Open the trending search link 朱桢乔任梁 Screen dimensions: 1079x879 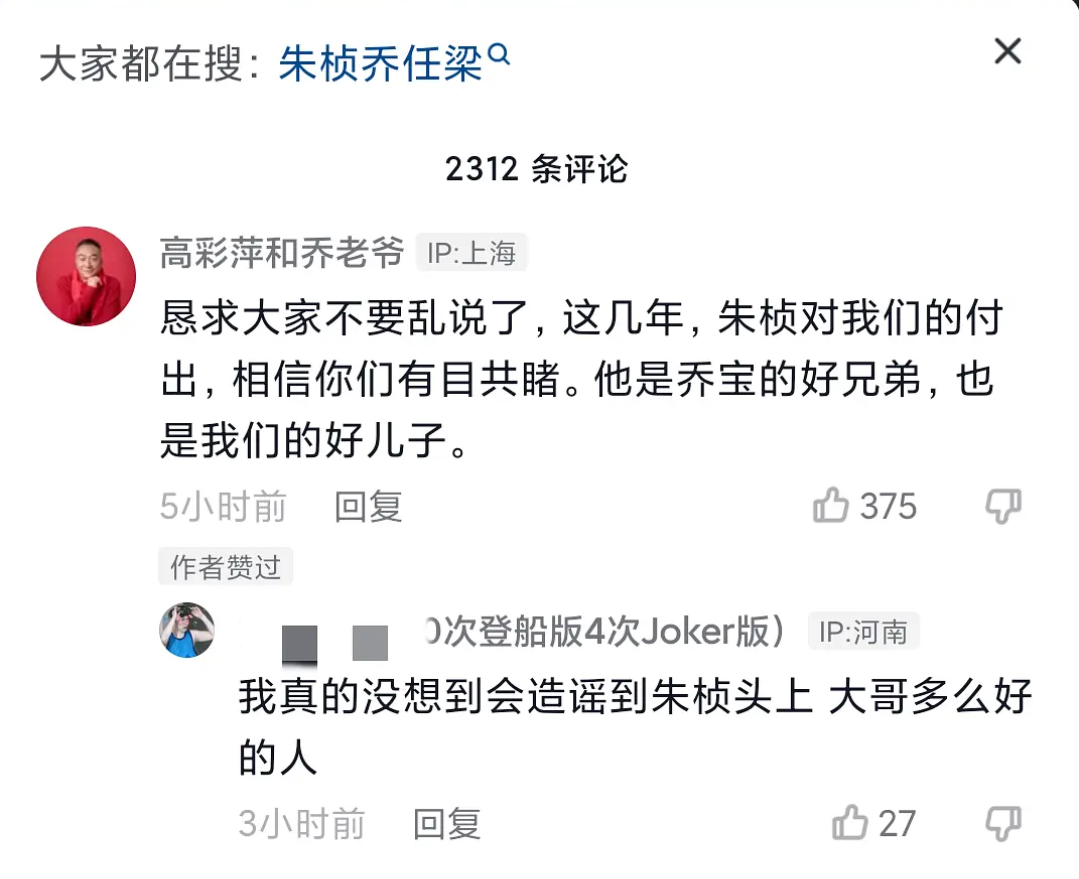(380, 66)
